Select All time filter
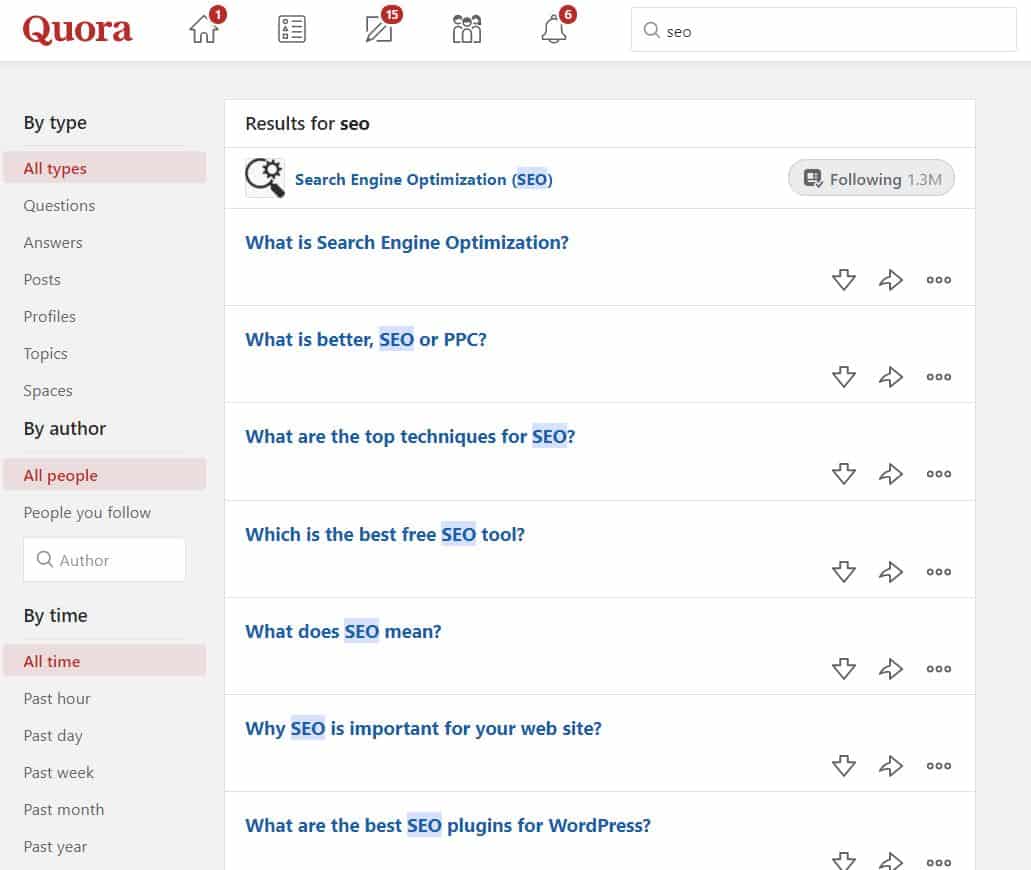1031x870 pixels. tap(105, 661)
